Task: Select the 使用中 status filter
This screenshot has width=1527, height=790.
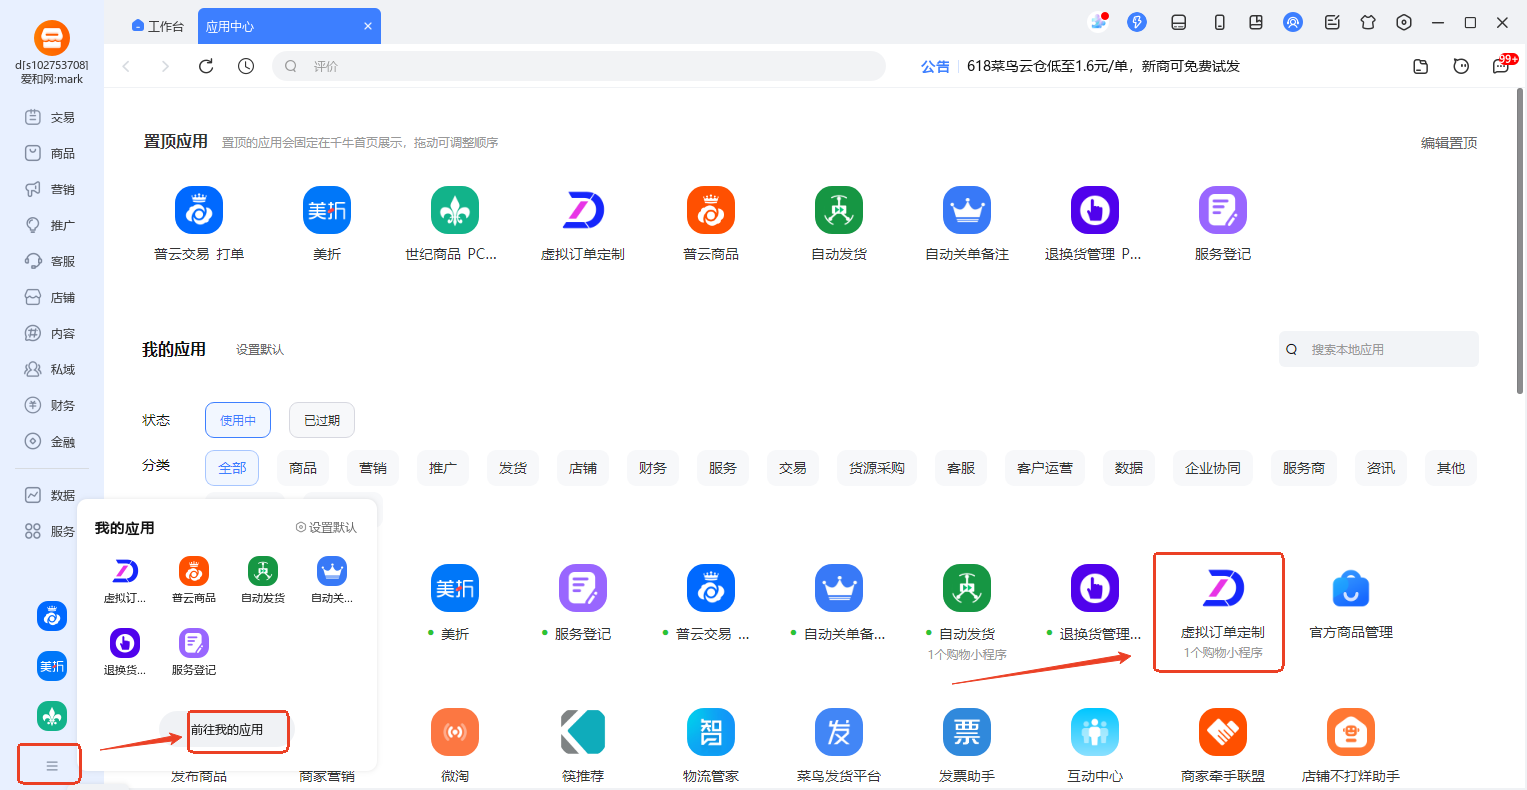Action: [238, 420]
